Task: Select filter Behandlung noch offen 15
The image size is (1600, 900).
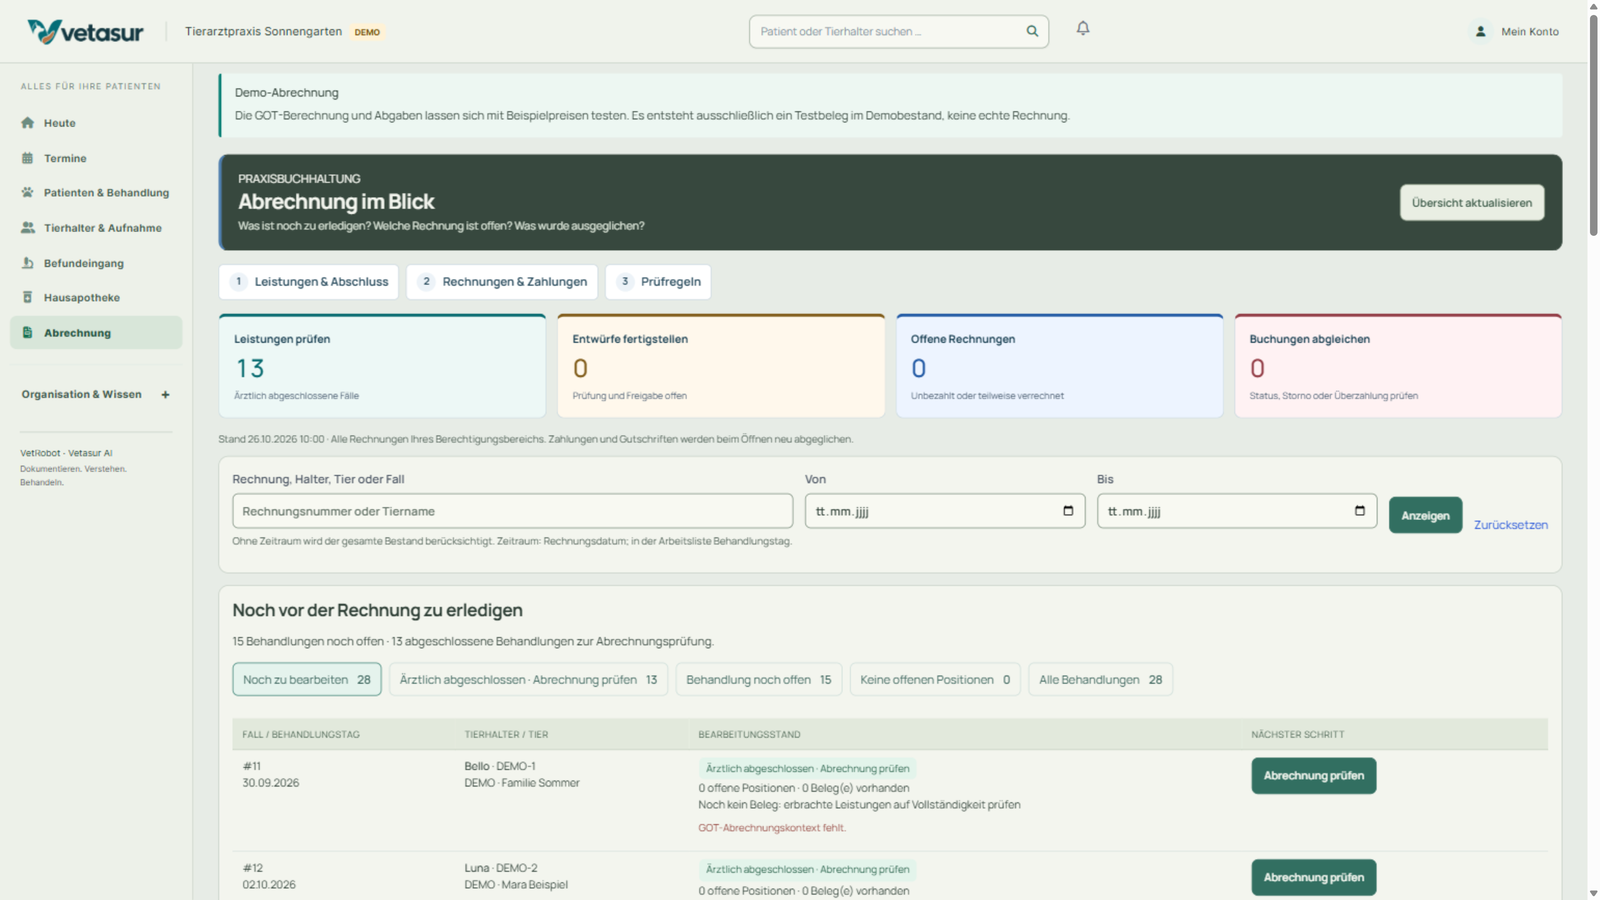Action: click(x=759, y=680)
